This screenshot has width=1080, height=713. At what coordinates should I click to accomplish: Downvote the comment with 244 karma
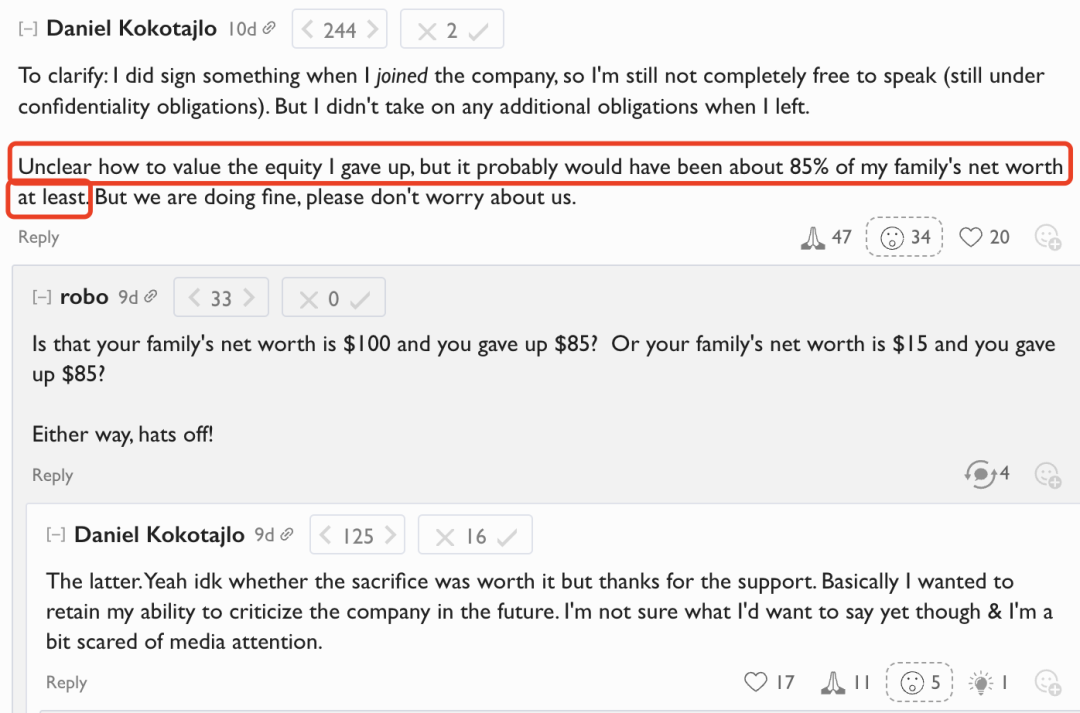[308, 30]
